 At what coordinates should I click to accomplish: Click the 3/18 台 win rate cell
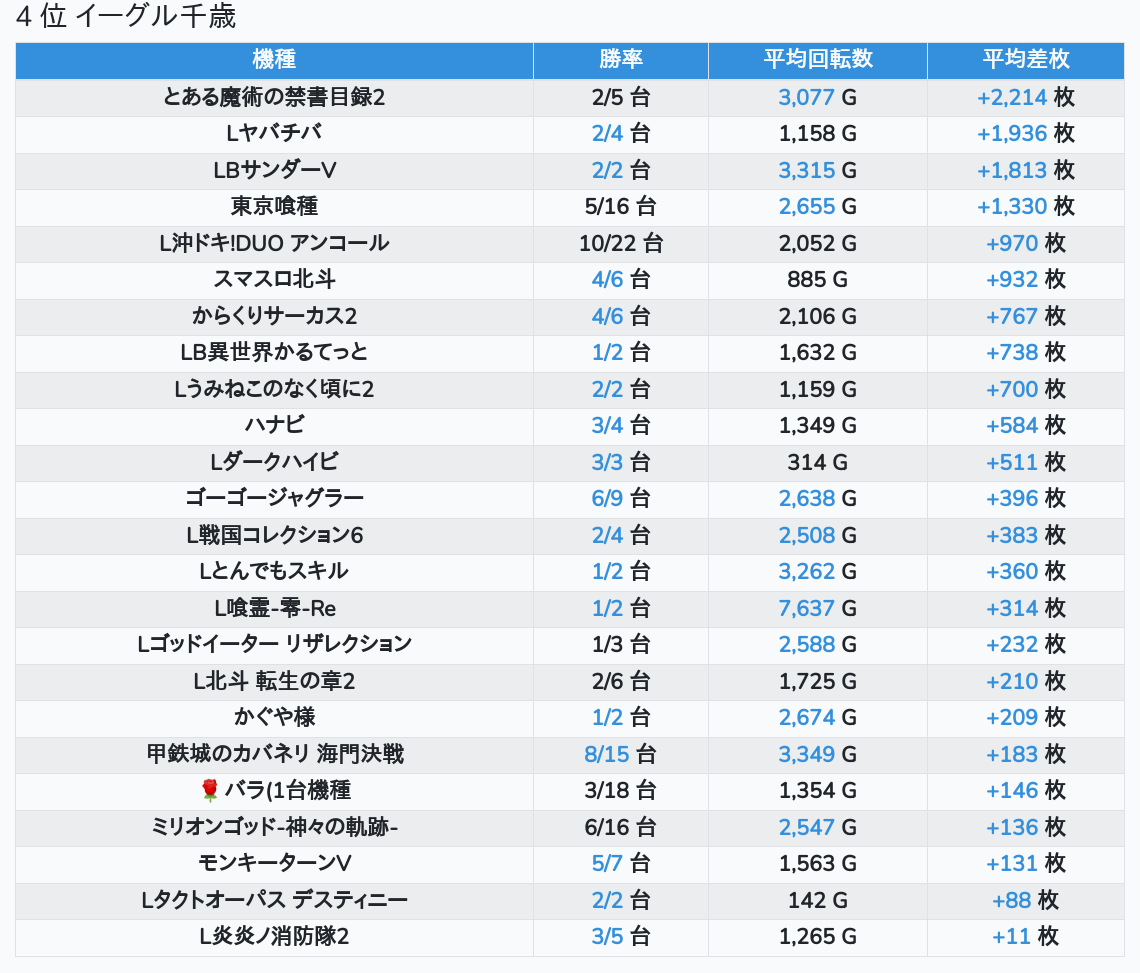click(620, 790)
